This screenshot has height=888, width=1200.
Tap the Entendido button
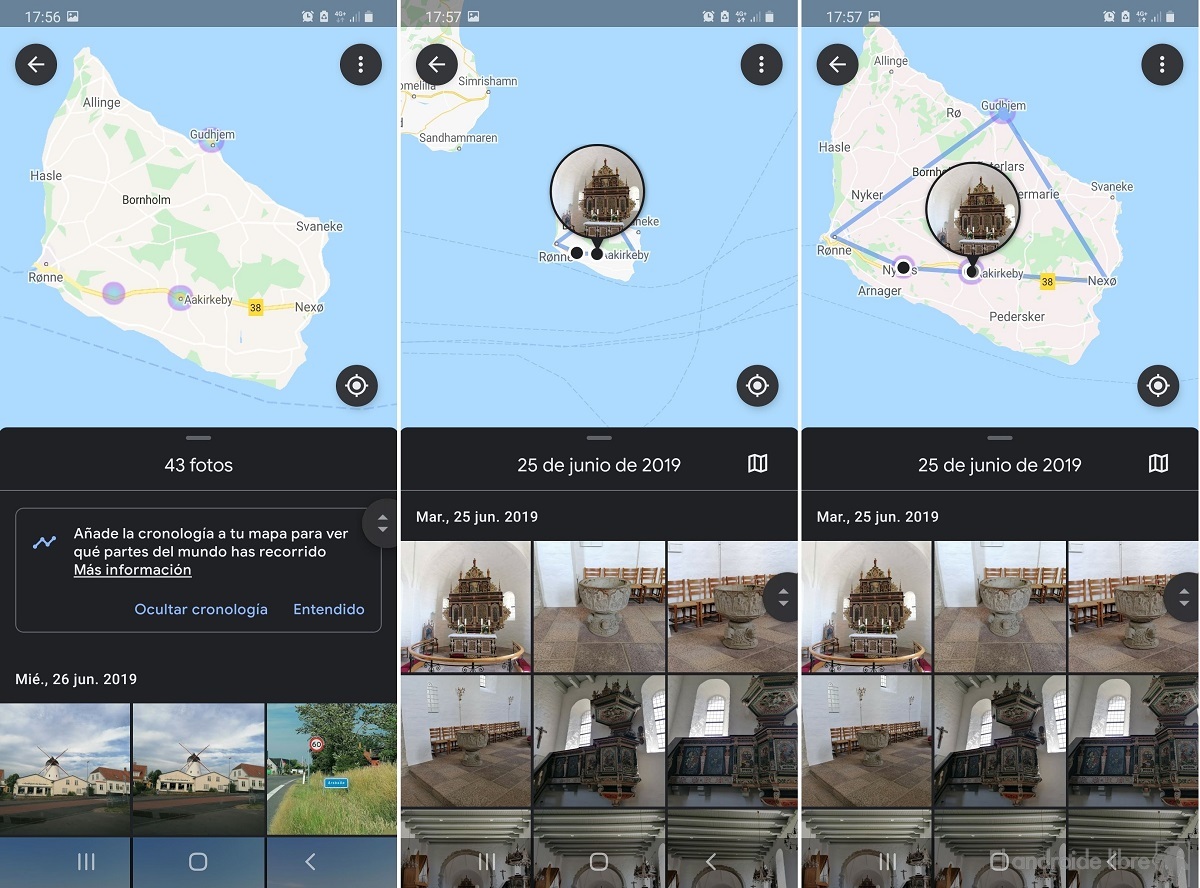(x=329, y=609)
